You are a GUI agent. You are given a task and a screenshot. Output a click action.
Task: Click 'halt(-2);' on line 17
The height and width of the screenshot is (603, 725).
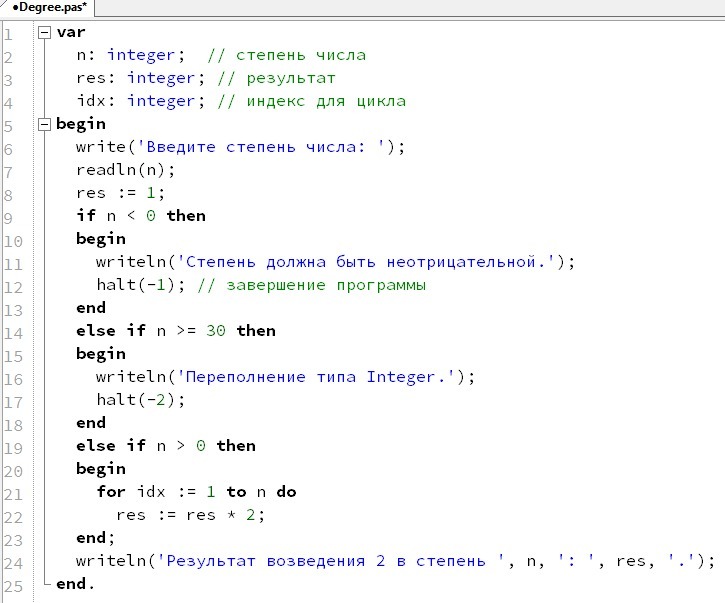coord(141,400)
